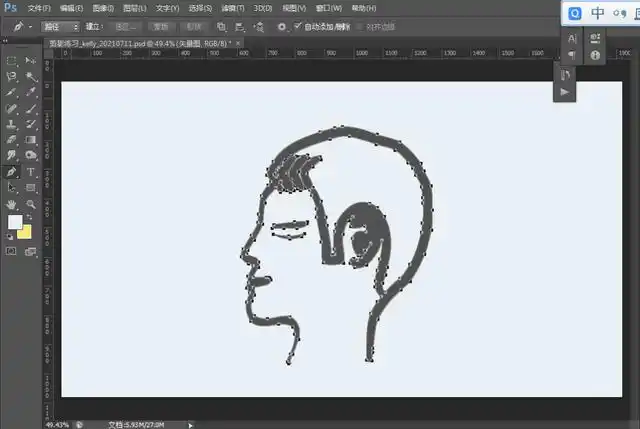
Task: Close the kelly_20210711.psd document tab
Action: (238, 43)
